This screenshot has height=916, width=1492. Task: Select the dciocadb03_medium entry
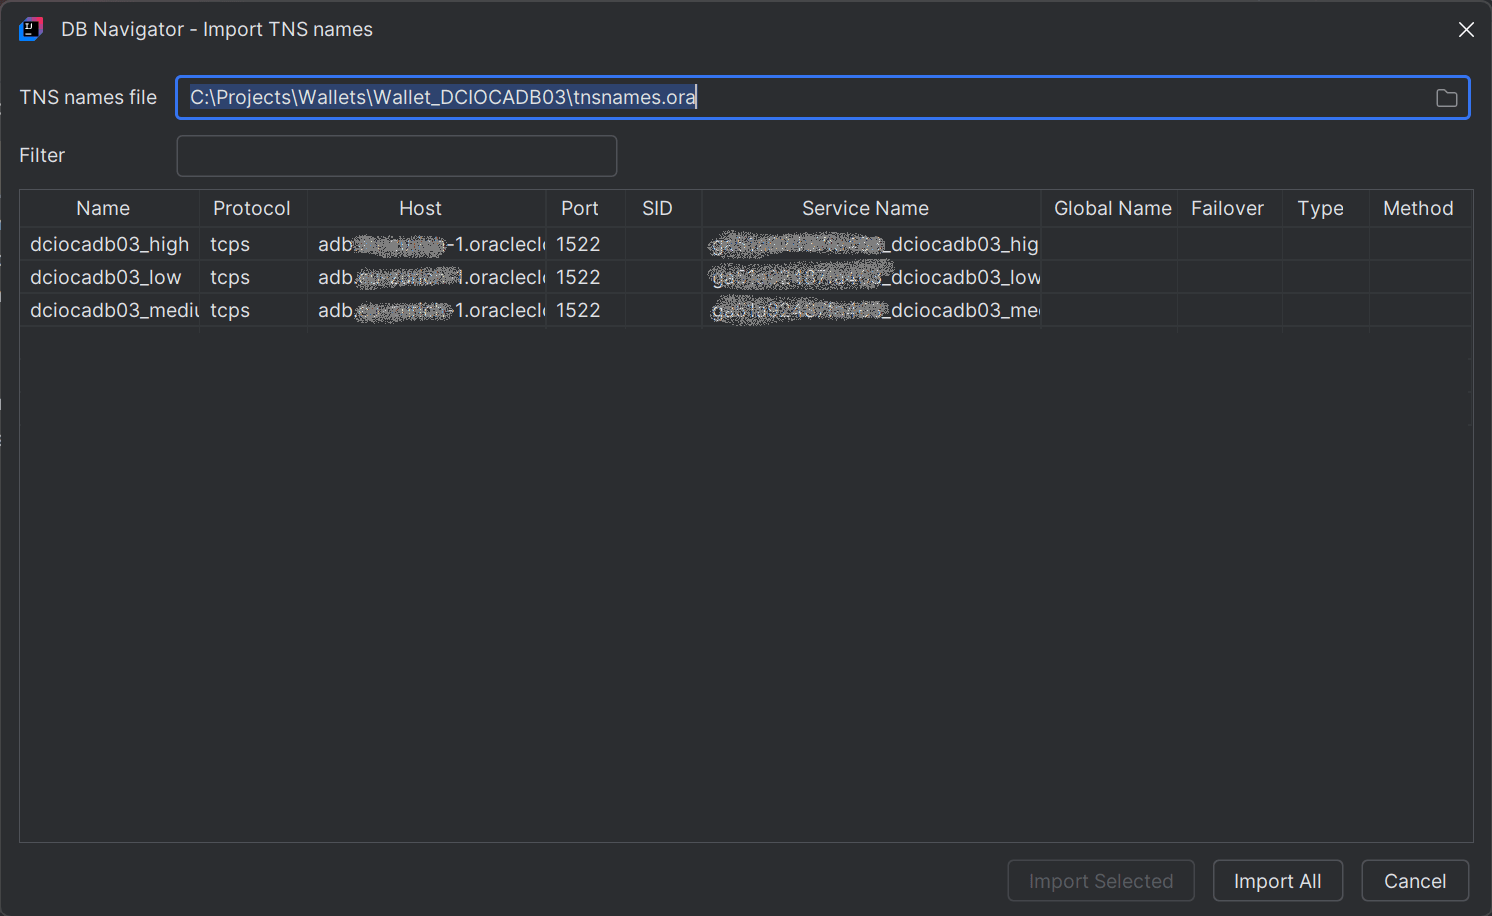(x=110, y=310)
